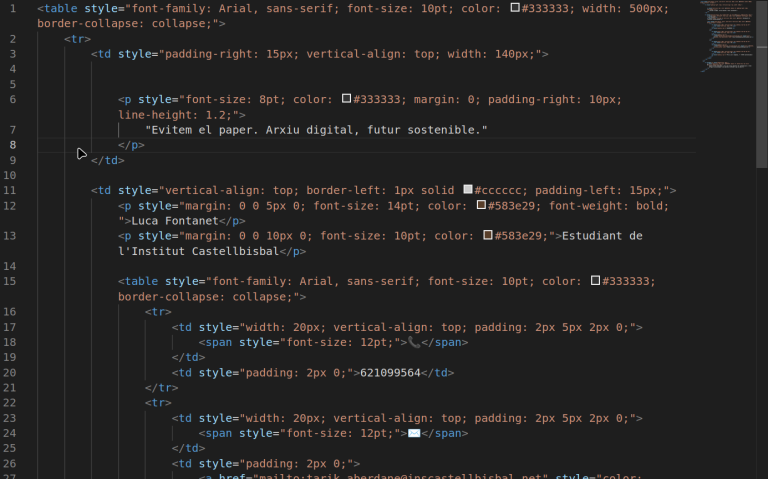Select the #333333 swatch on line 15

[x=596, y=281]
